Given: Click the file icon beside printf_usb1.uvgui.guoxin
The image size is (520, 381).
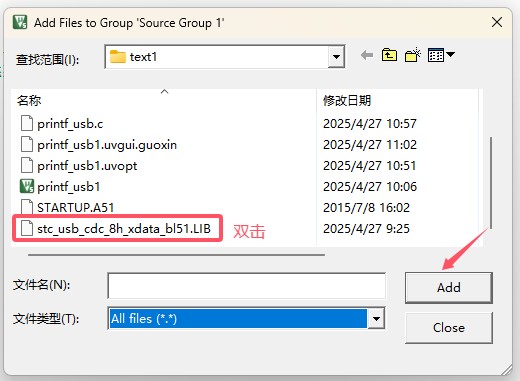Looking at the screenshot, I should tap(27, 144).
